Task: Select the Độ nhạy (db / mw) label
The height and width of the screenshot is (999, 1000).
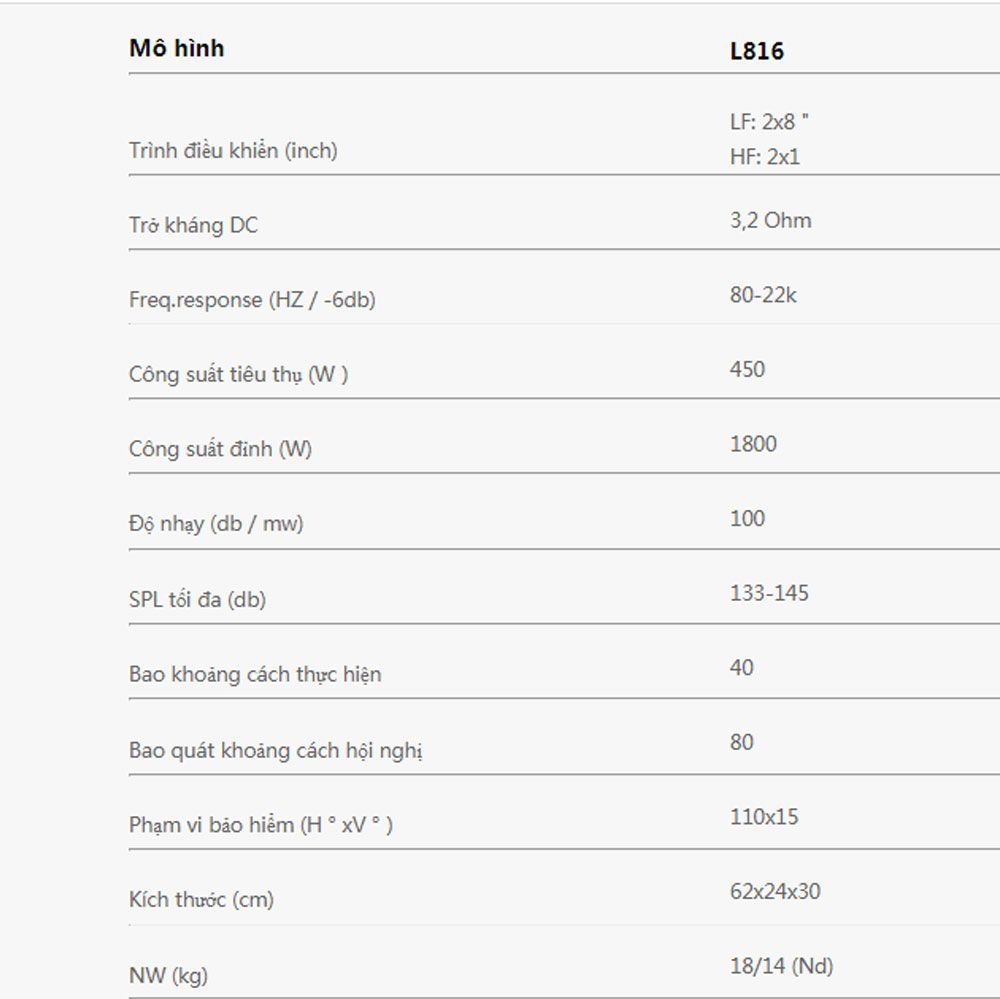Action: tap(216, 524)
